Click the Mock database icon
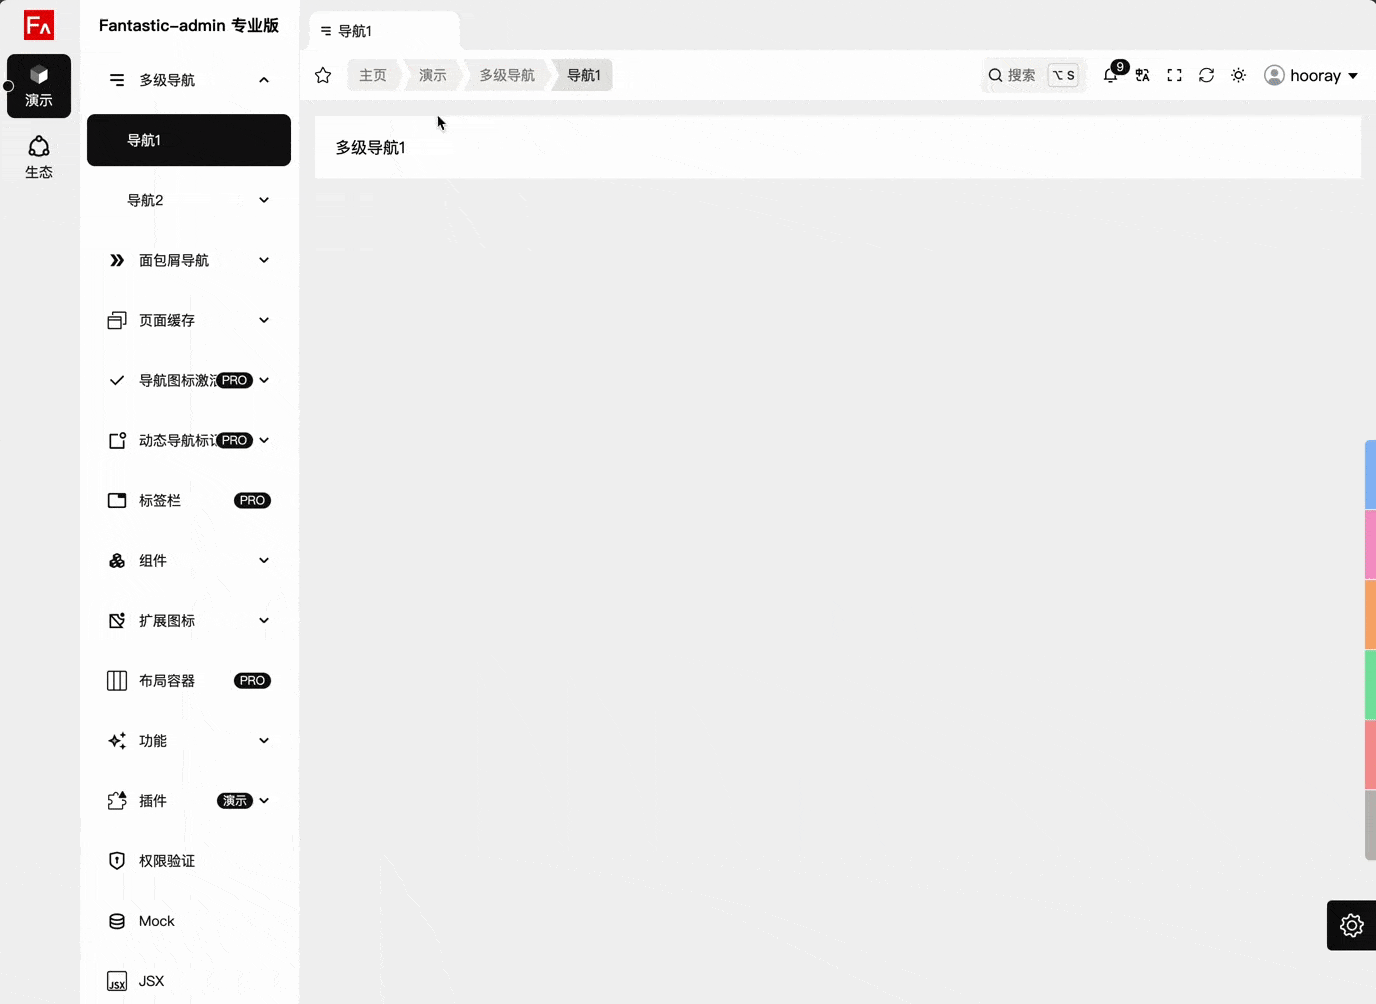The image size is (1376, 1004). point(117,921)
